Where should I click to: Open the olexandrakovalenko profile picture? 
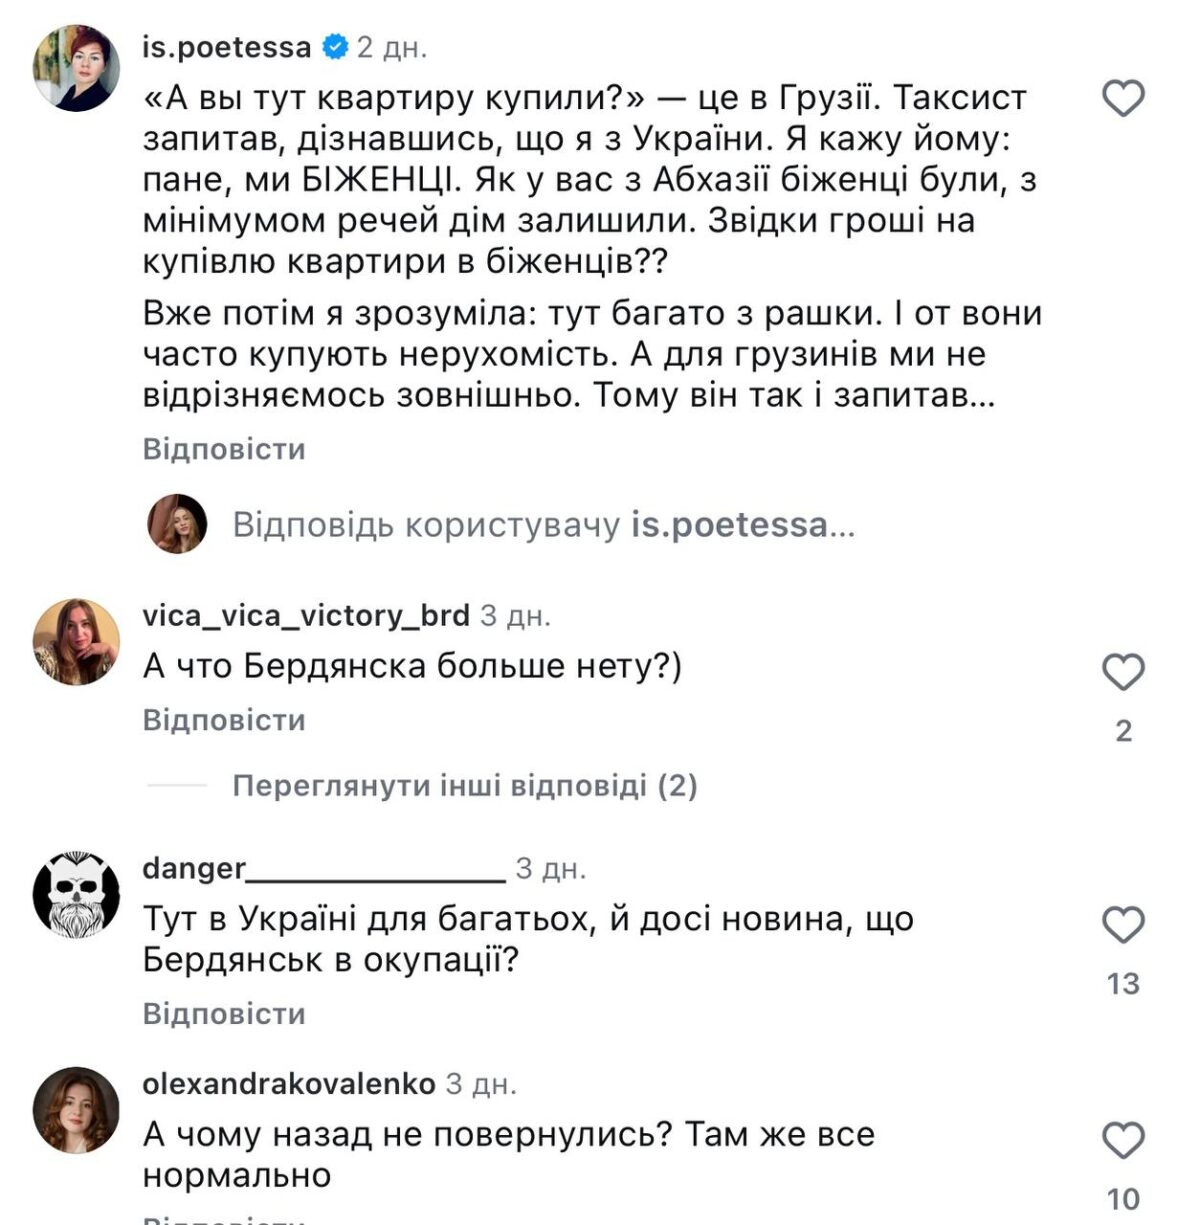click(76, 1110)
